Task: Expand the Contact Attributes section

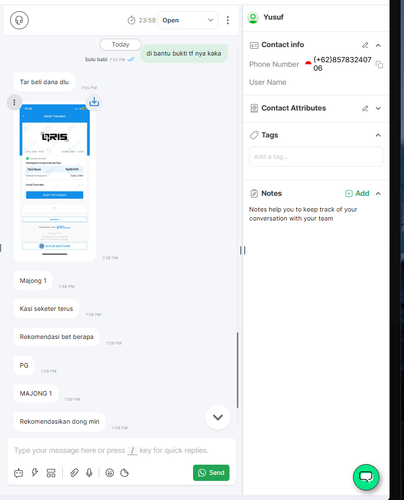Action: [x=378, y=108]
